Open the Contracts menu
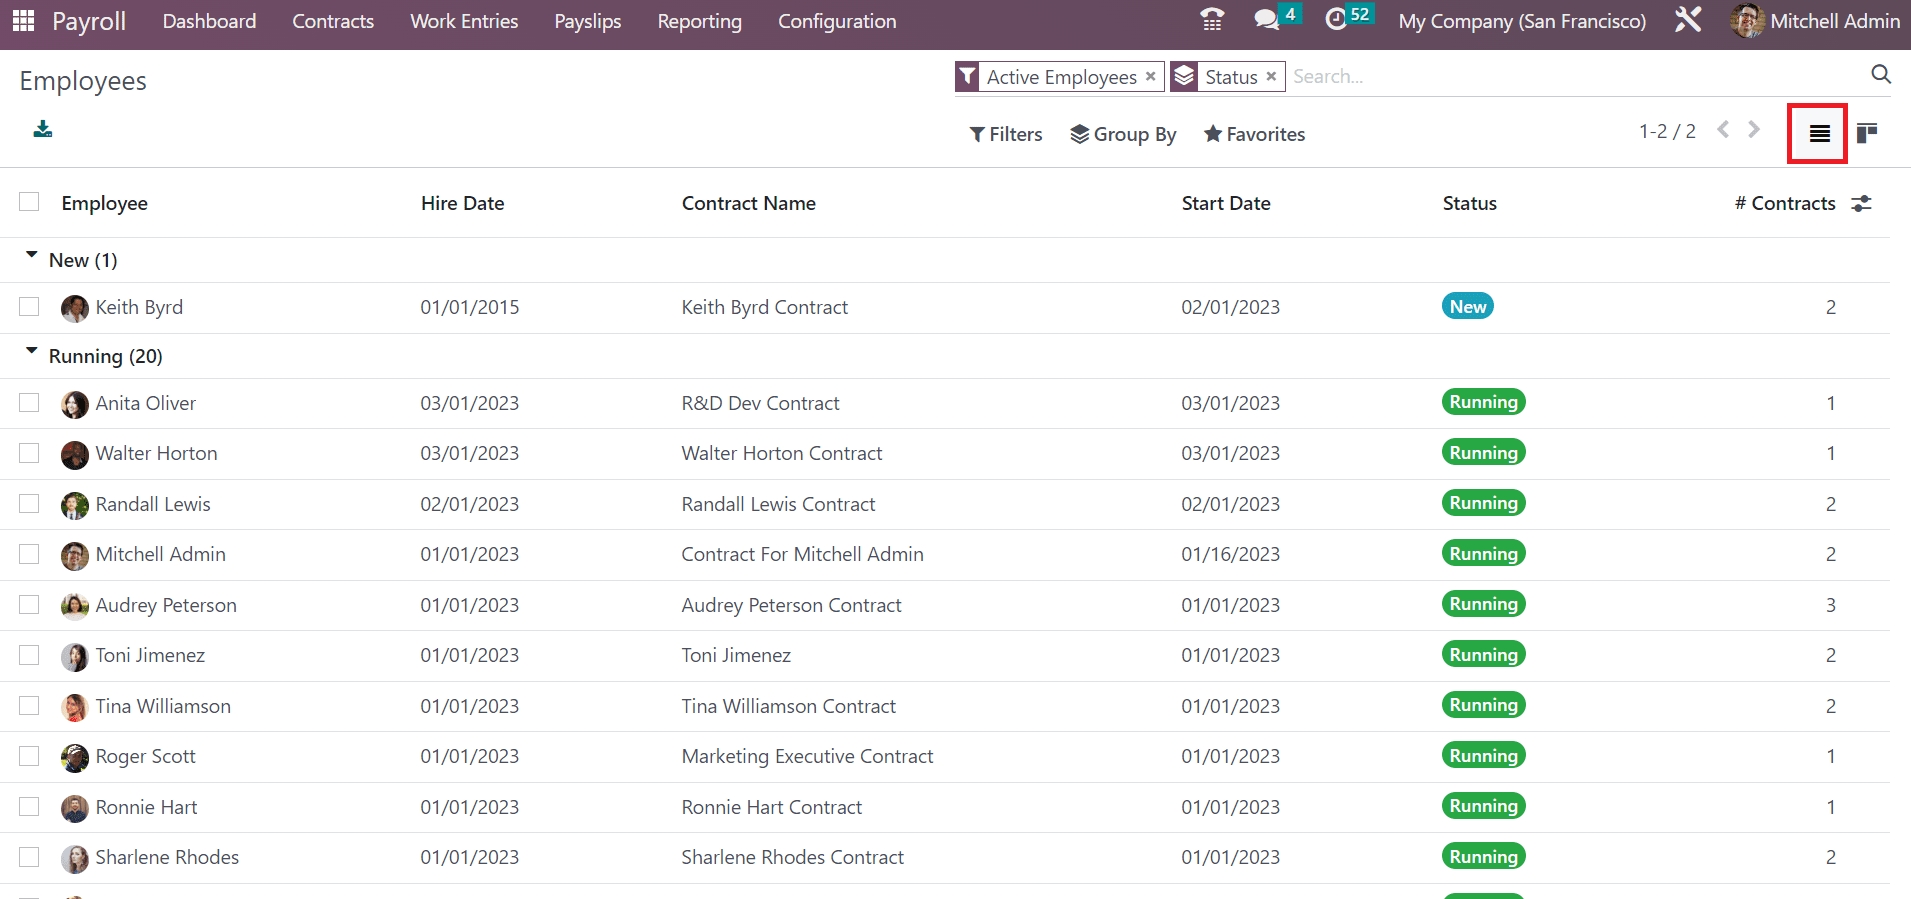Image resolution: width=1911 pixels, height=899 pixels. pyautogui.click(x=333, y=21)
